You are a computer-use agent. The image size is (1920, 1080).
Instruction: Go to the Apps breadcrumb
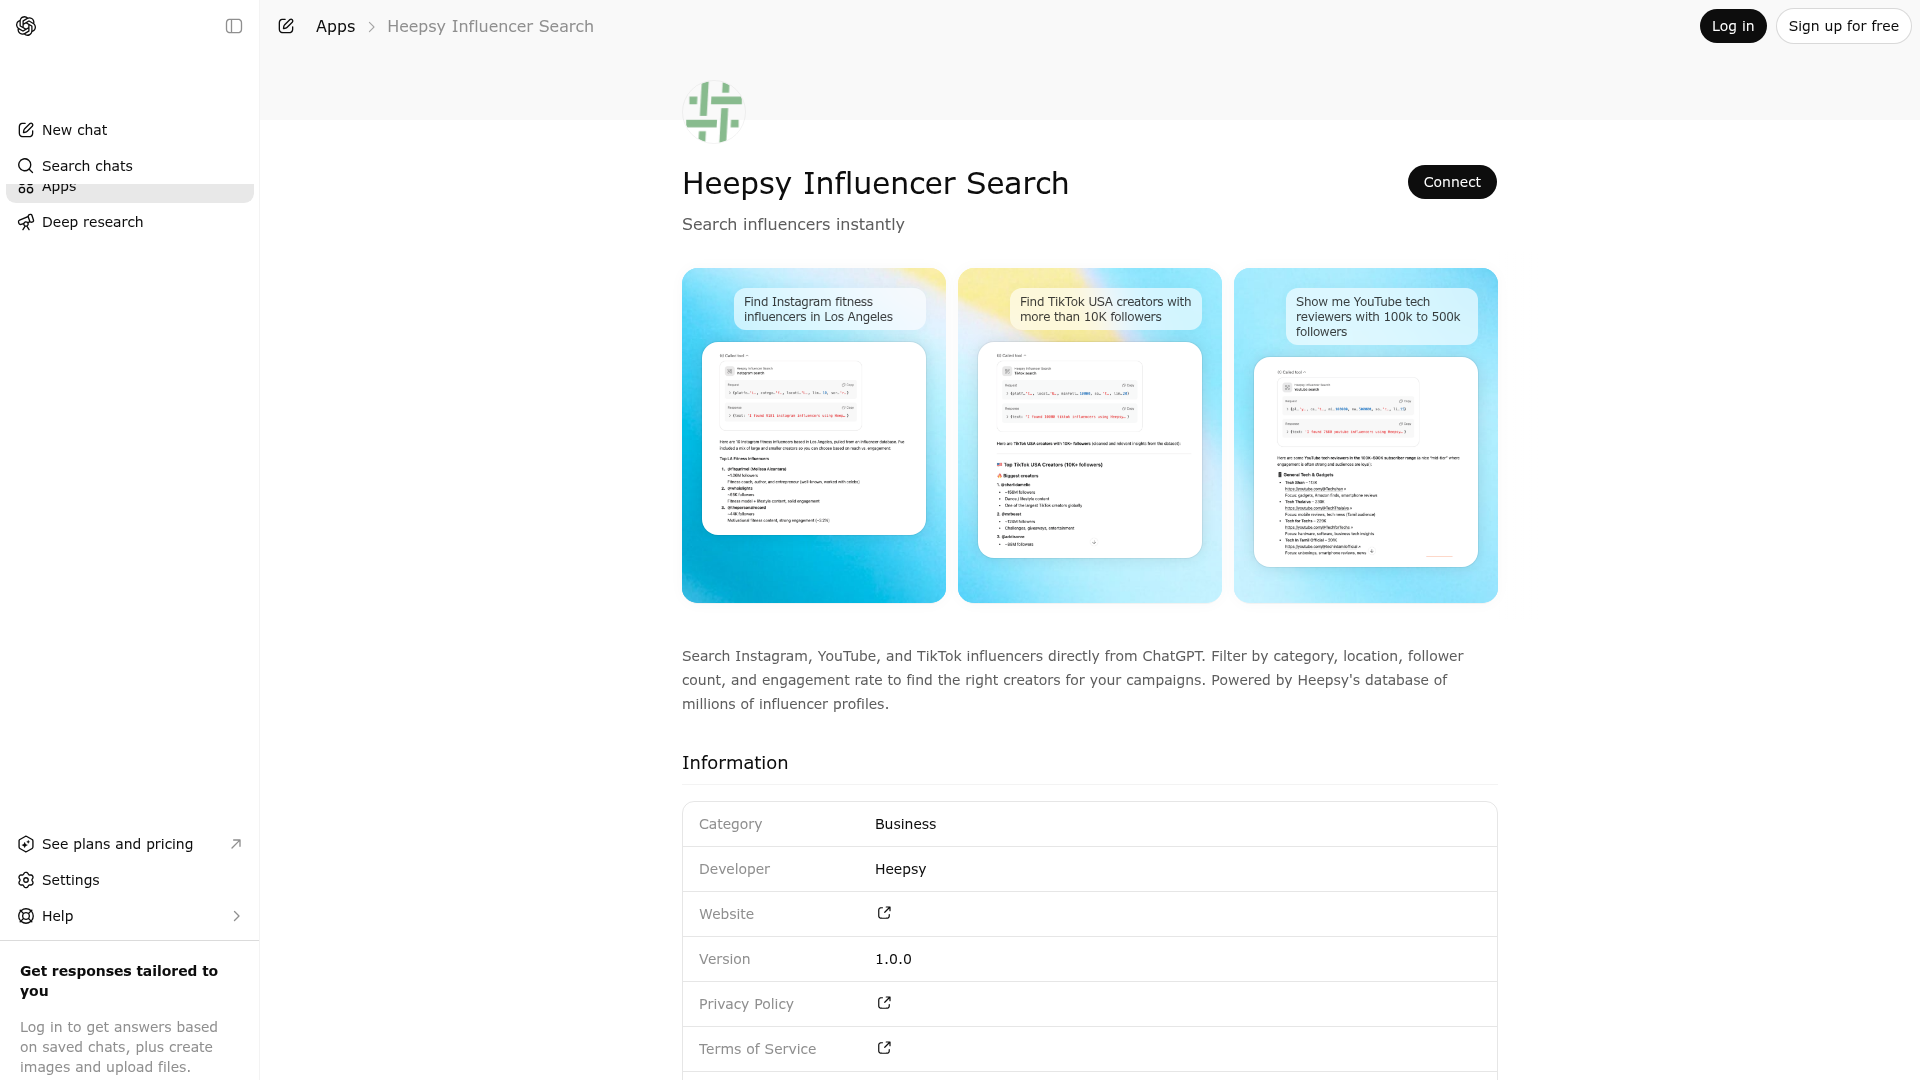(x=335, y=26)
